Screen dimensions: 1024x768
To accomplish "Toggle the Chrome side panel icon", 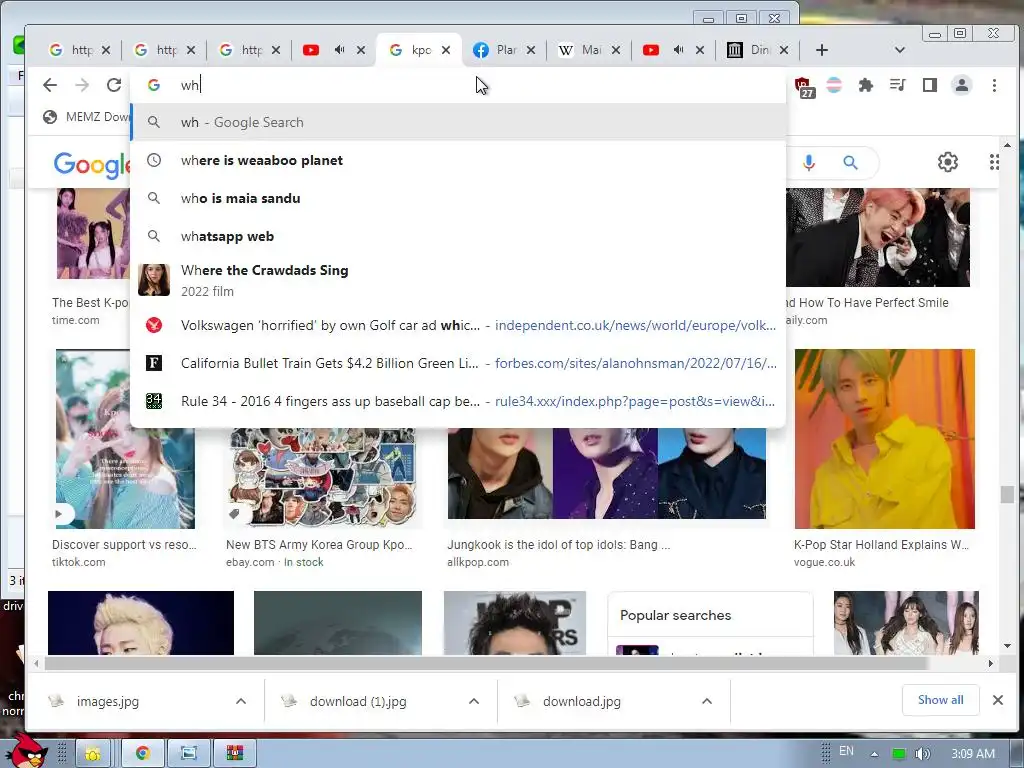I will (x=929, y=85).
